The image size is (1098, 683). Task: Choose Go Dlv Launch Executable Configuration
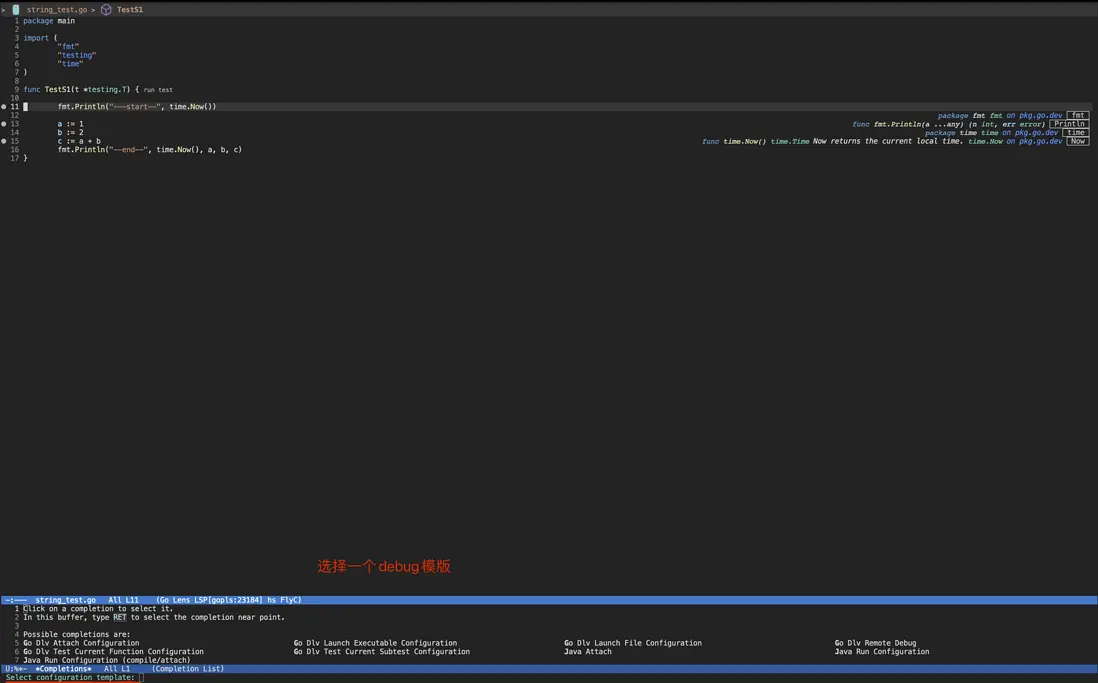[375, 643]
